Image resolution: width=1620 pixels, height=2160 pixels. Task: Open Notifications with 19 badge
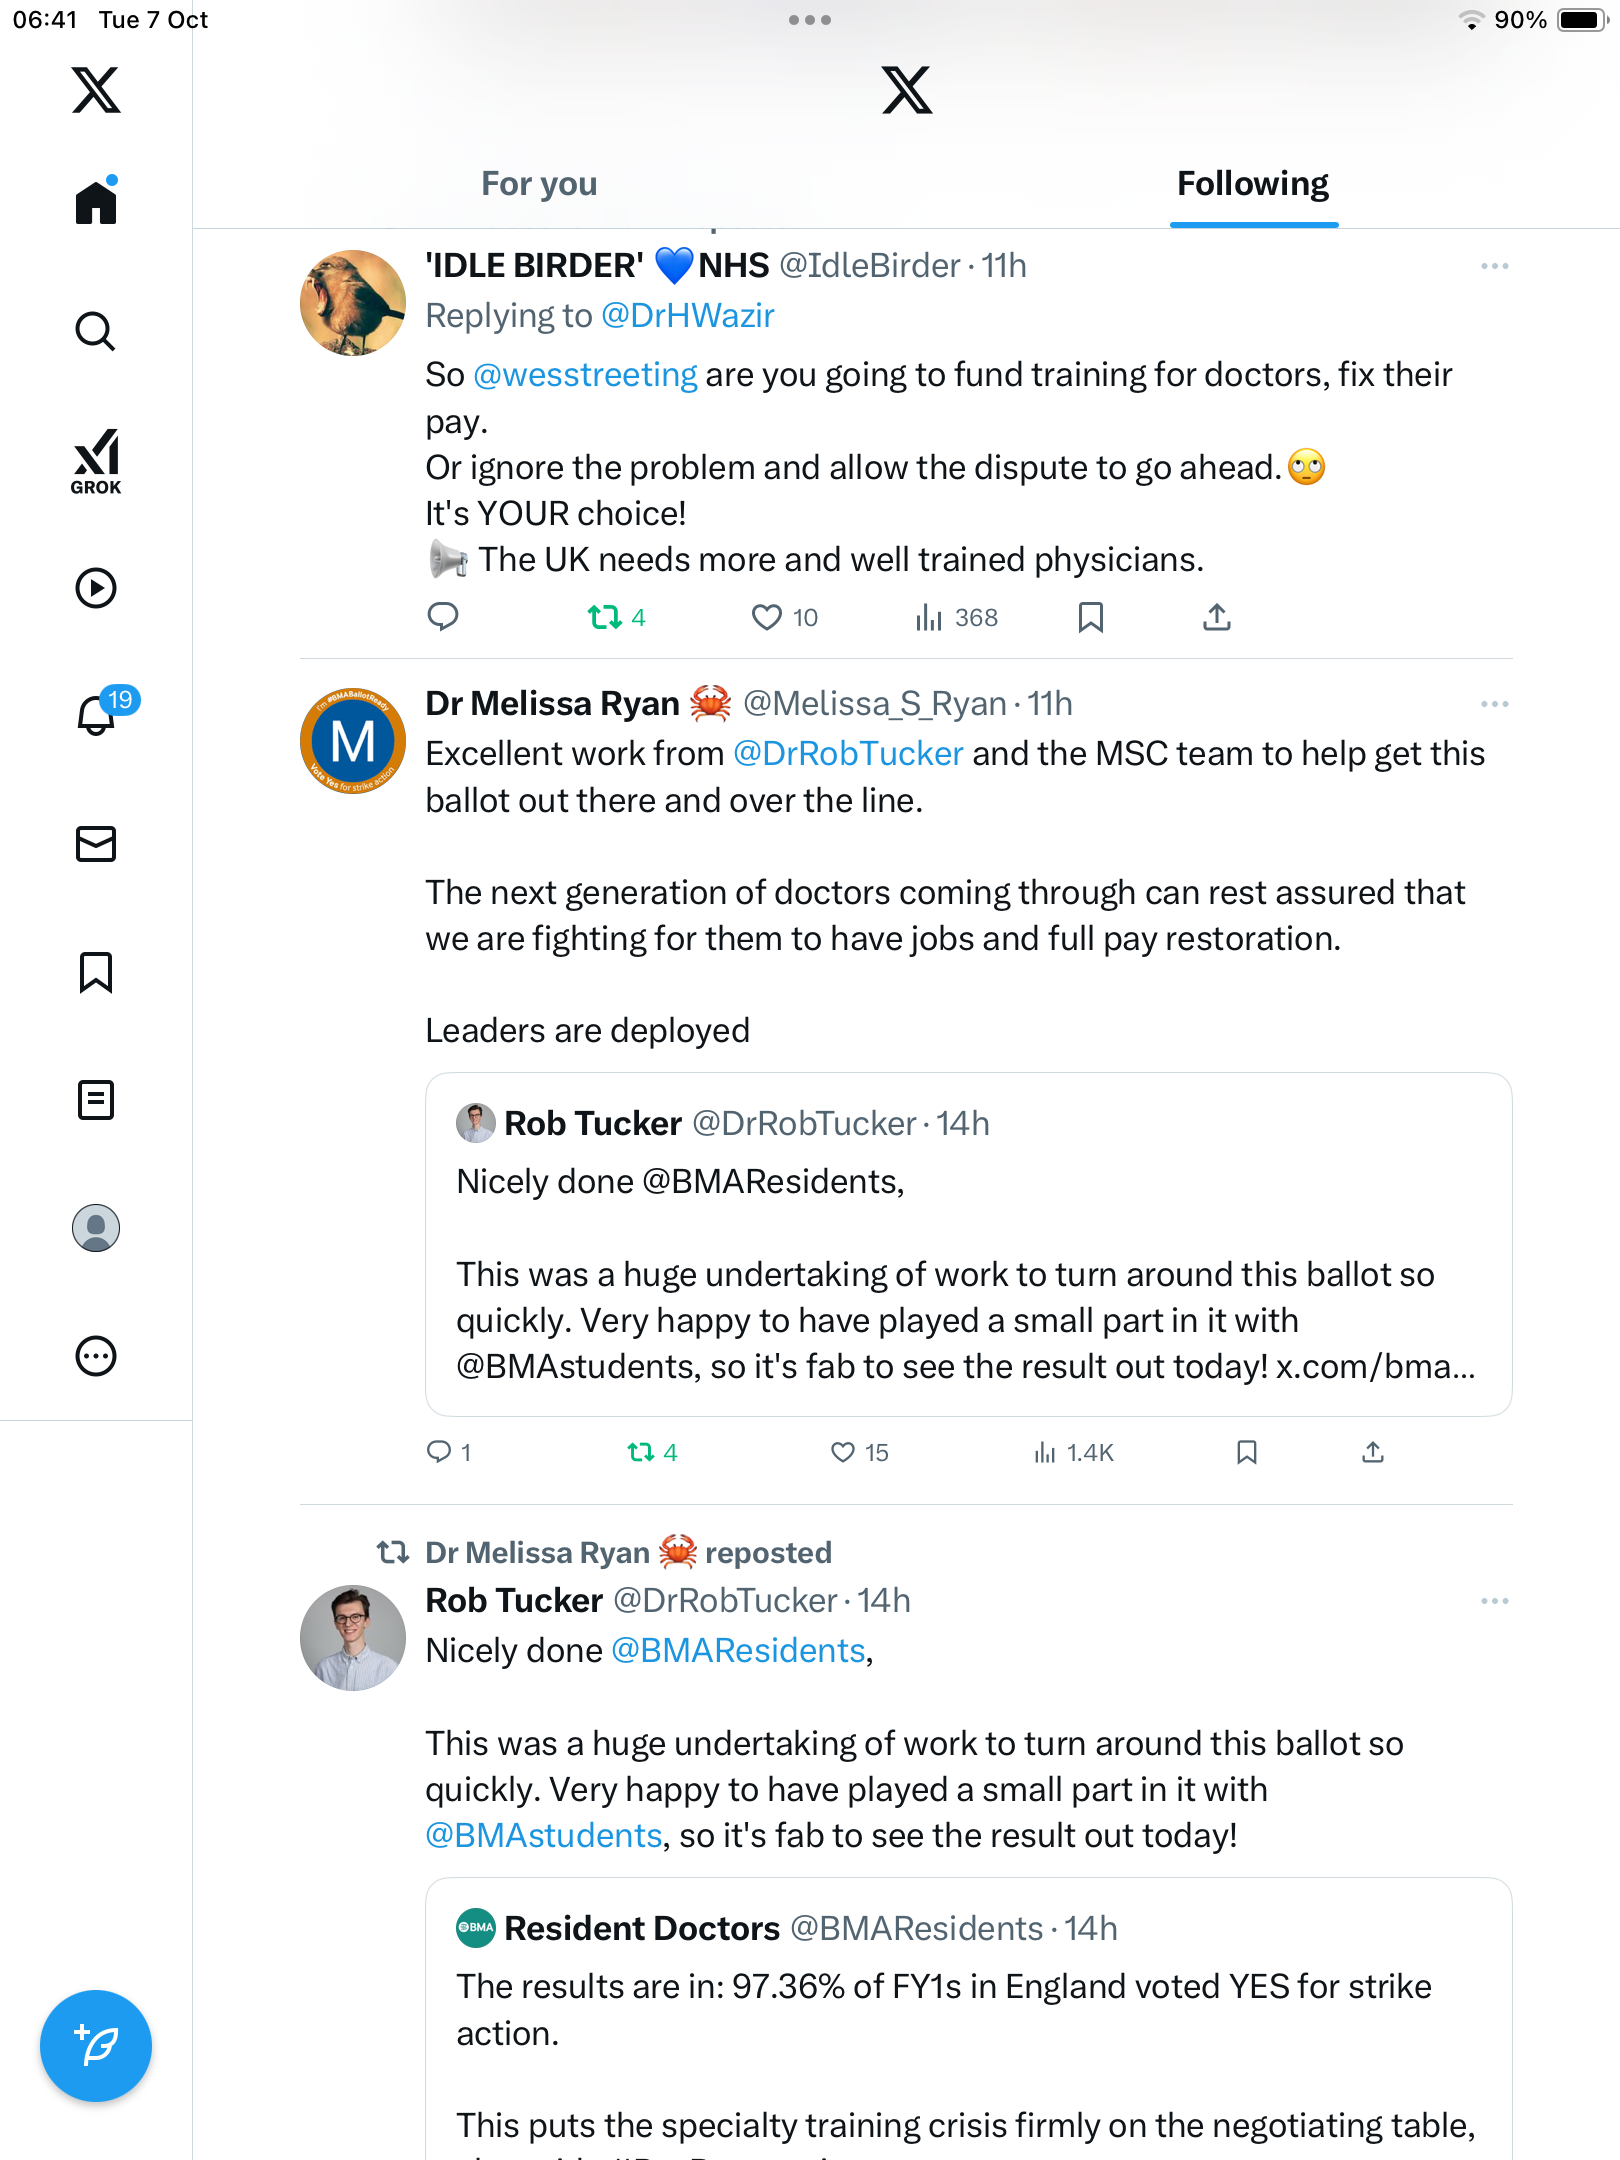pos(98,715)
